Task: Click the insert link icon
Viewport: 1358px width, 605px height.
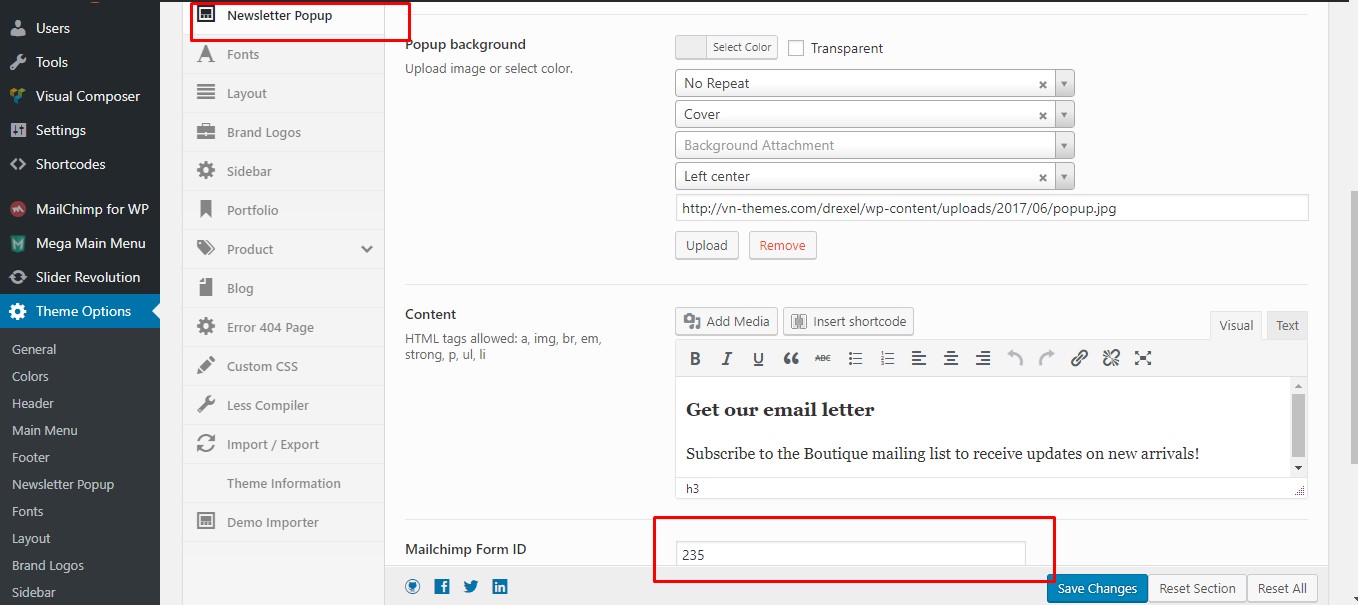Action: (1079, 358)
